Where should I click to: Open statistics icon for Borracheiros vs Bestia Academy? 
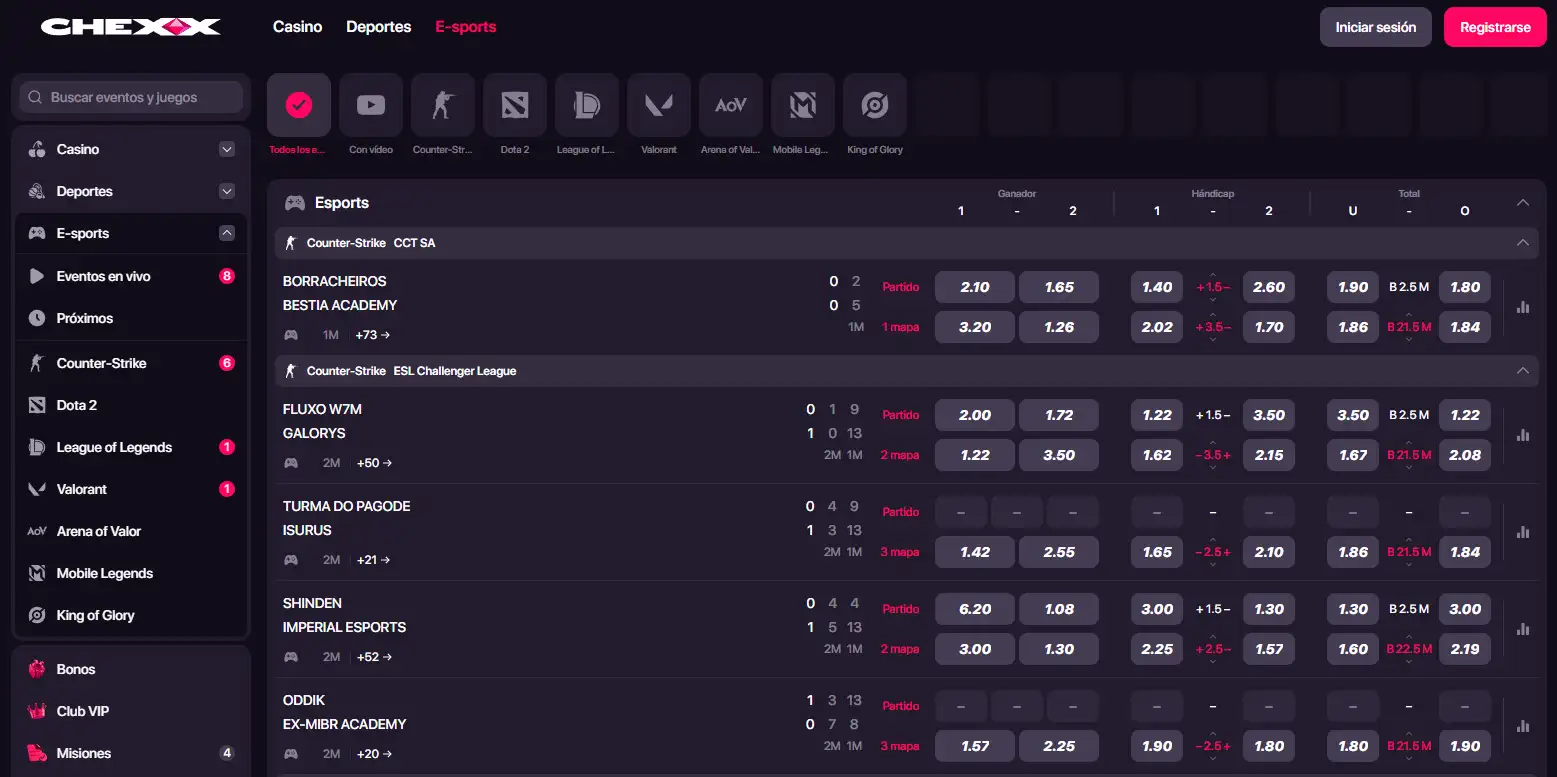tap(1523, 307)
